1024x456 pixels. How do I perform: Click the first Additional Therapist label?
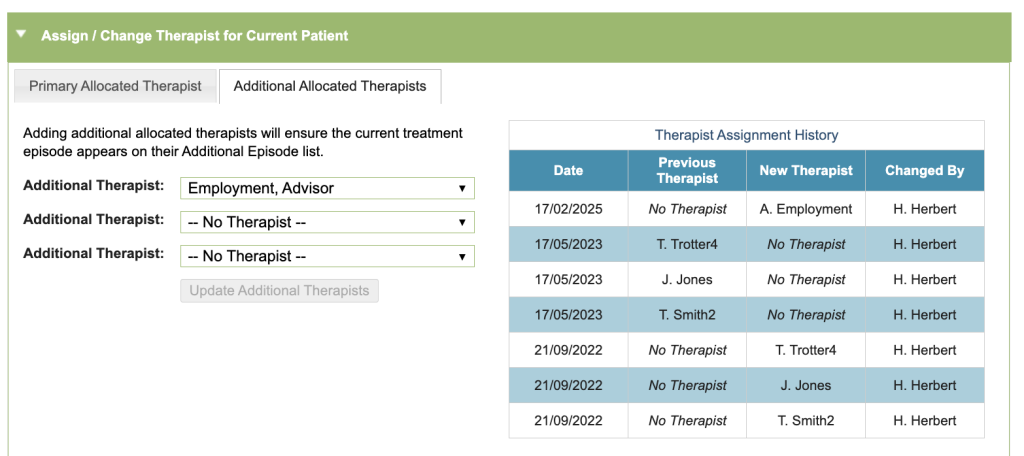[93, 186]
